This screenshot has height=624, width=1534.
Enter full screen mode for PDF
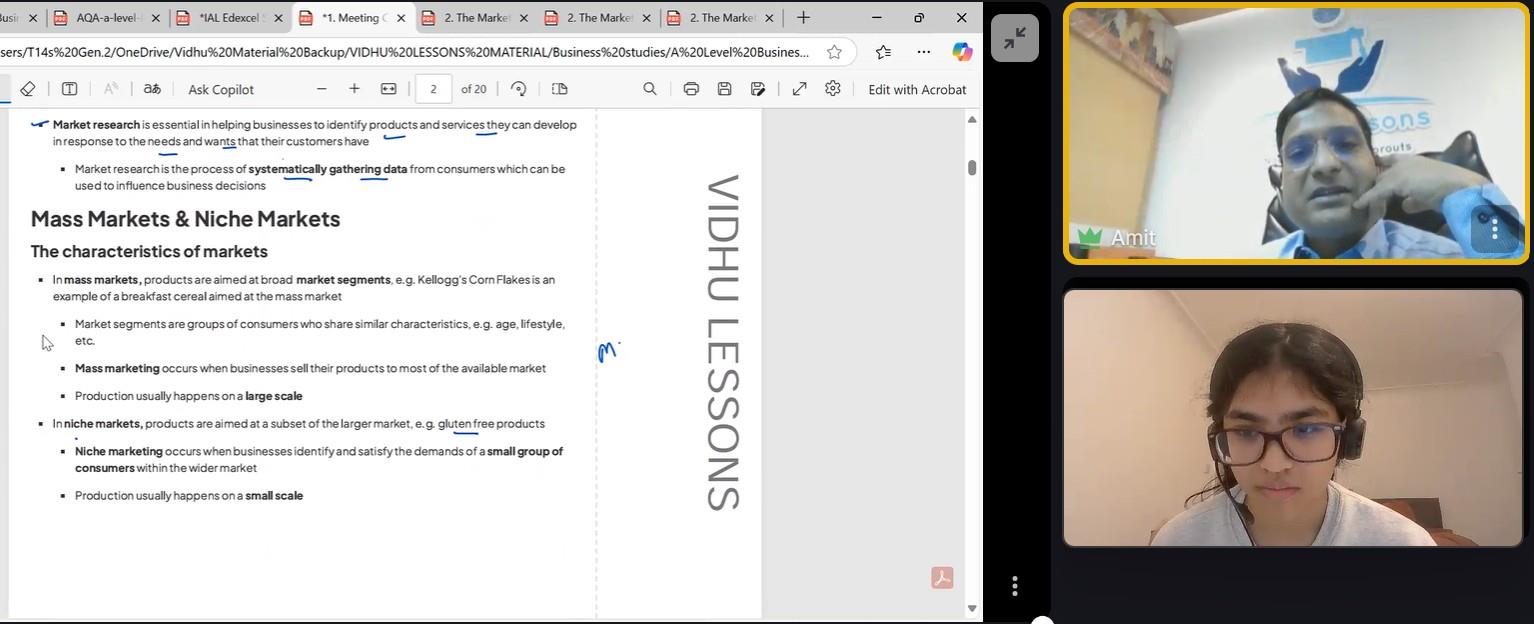[800, 89]
